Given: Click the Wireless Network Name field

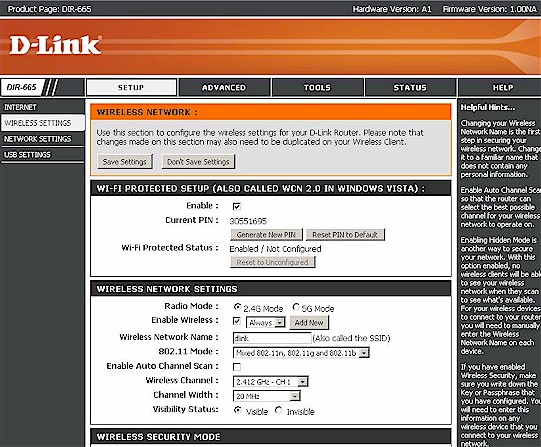Looking at the screenshot, I should pos(272,338).
